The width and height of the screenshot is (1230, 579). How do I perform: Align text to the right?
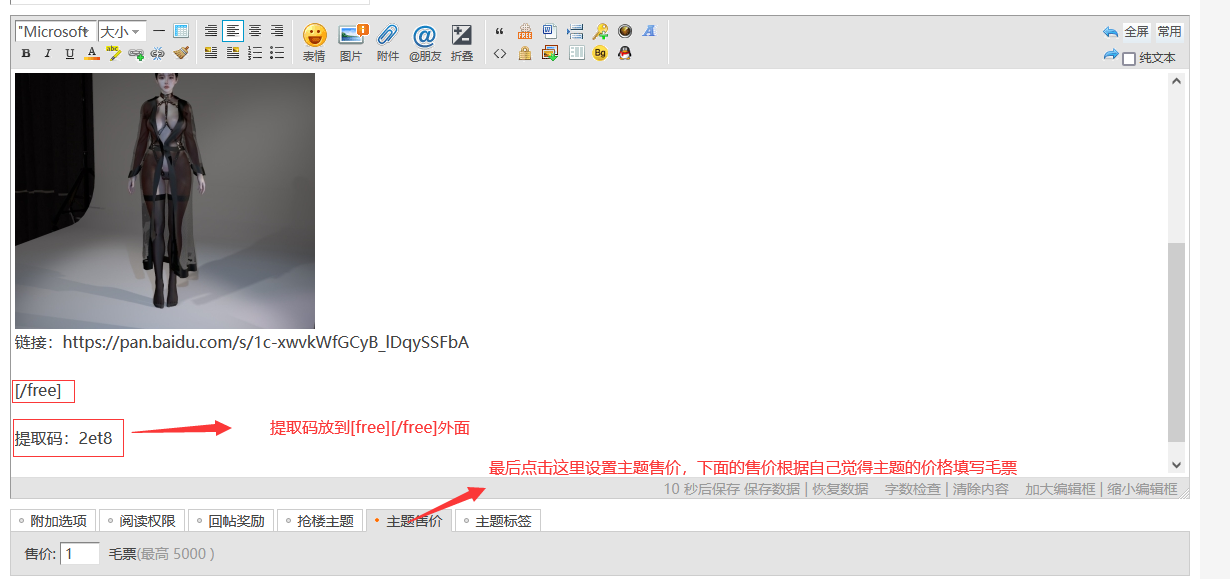pos(277,31)
